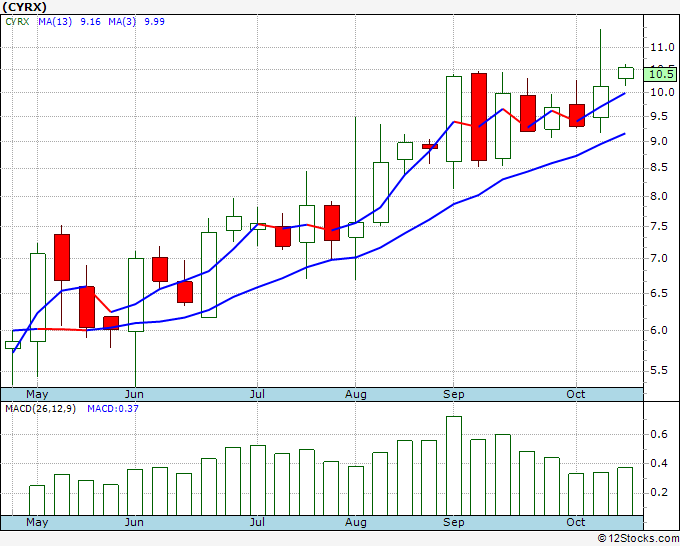Click the tall white candlestick at September start
The image size is (680, 546).
[x=454, y=119]
